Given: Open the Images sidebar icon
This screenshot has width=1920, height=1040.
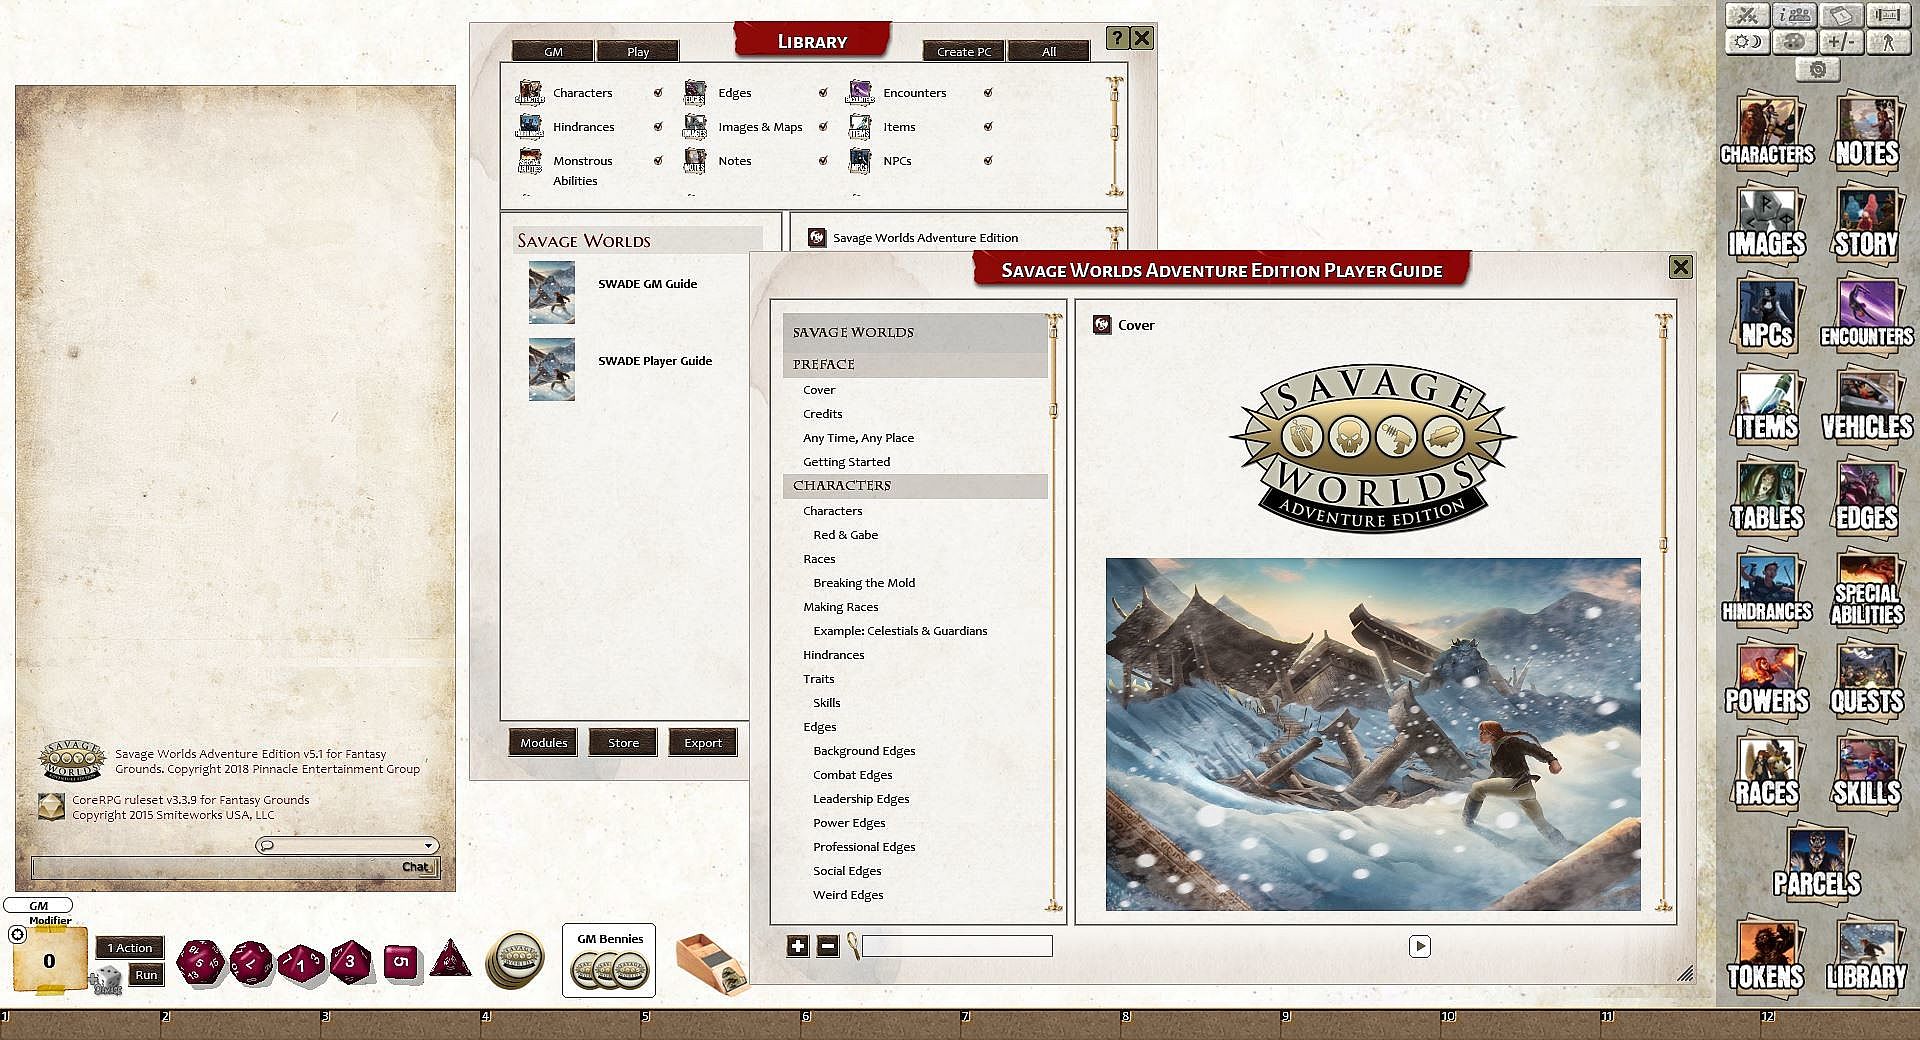Looking at the screenshot, I should tap(1767, 221).
